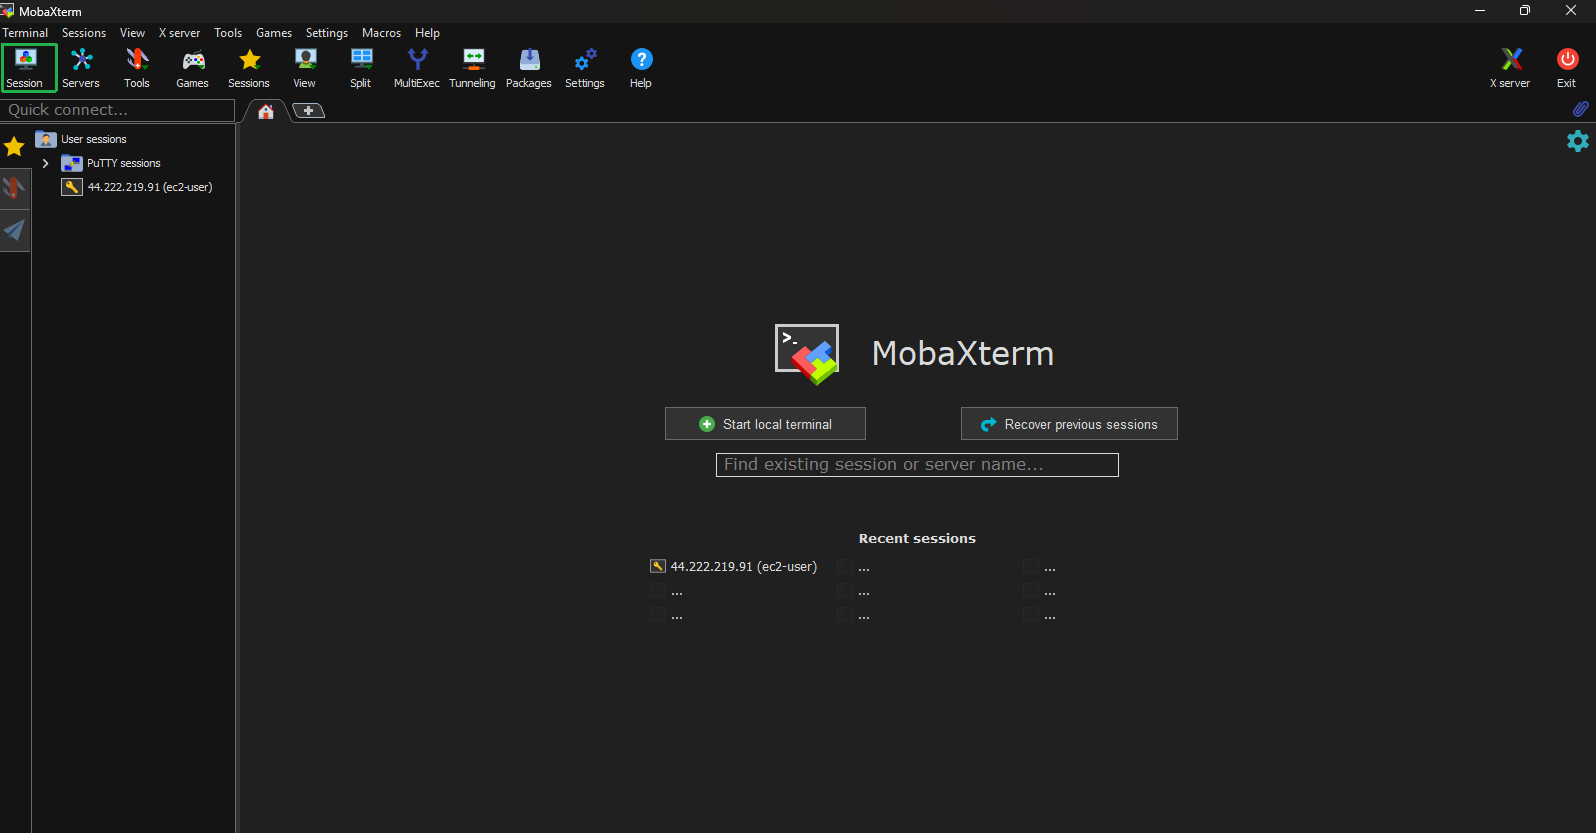Open the Help menu in the menu bar

coord(427,33)
